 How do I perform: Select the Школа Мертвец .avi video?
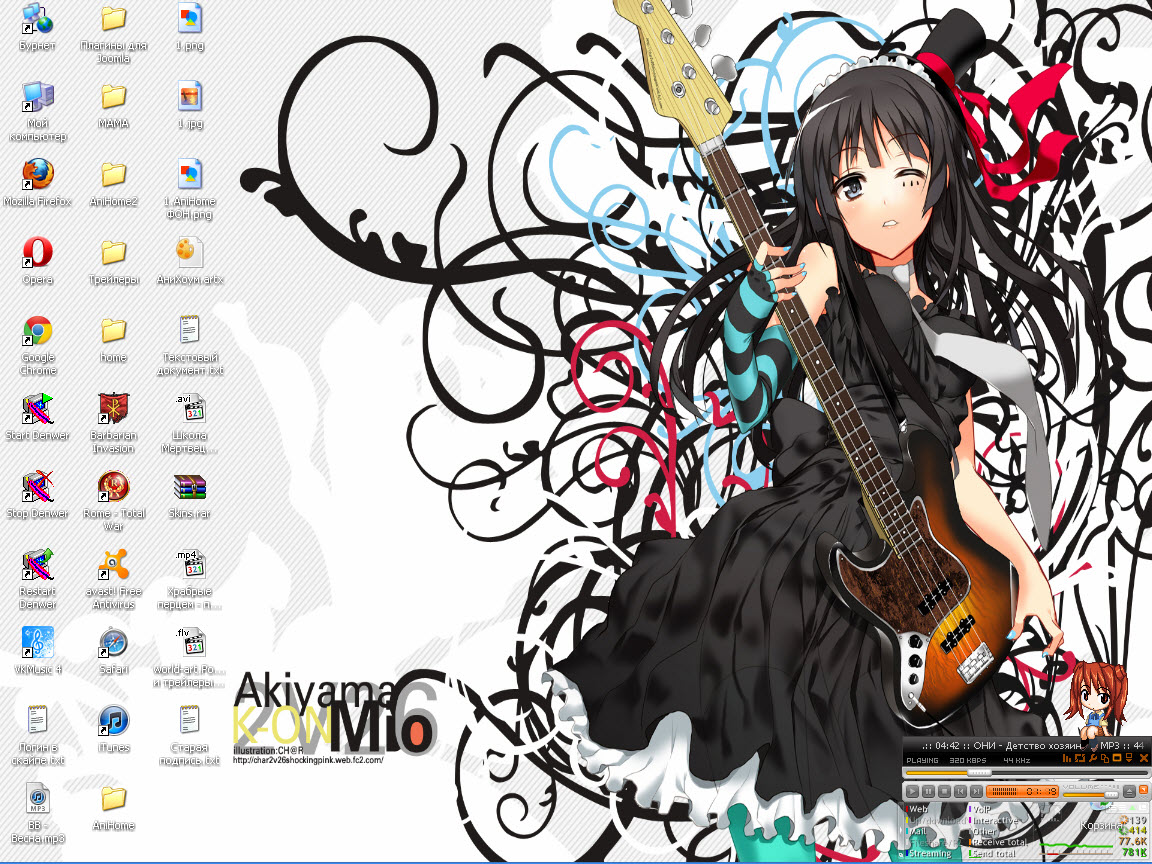click(x=190, y=422)
